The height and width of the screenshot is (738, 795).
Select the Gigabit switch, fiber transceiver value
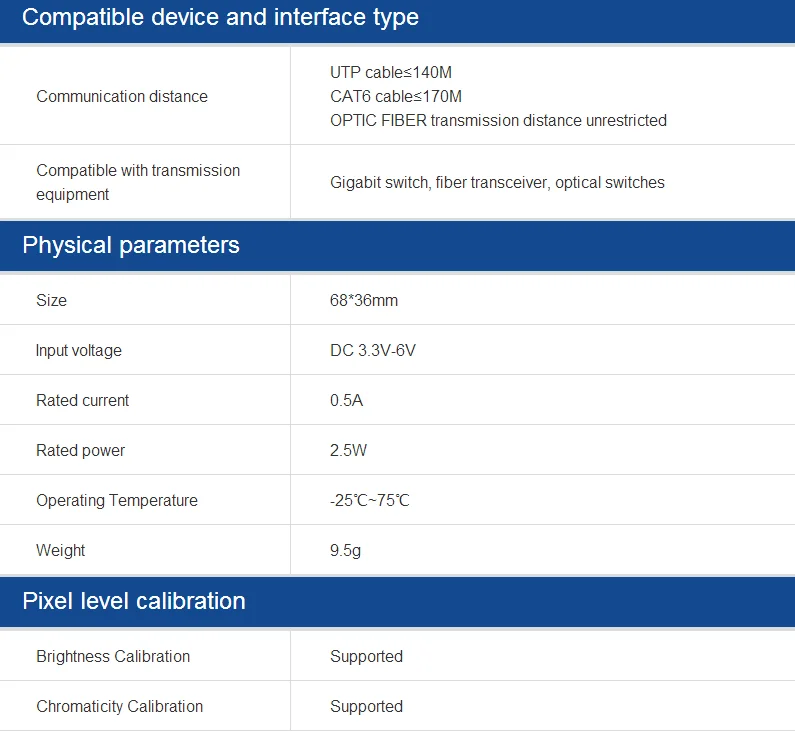click(x=497, y=183)
